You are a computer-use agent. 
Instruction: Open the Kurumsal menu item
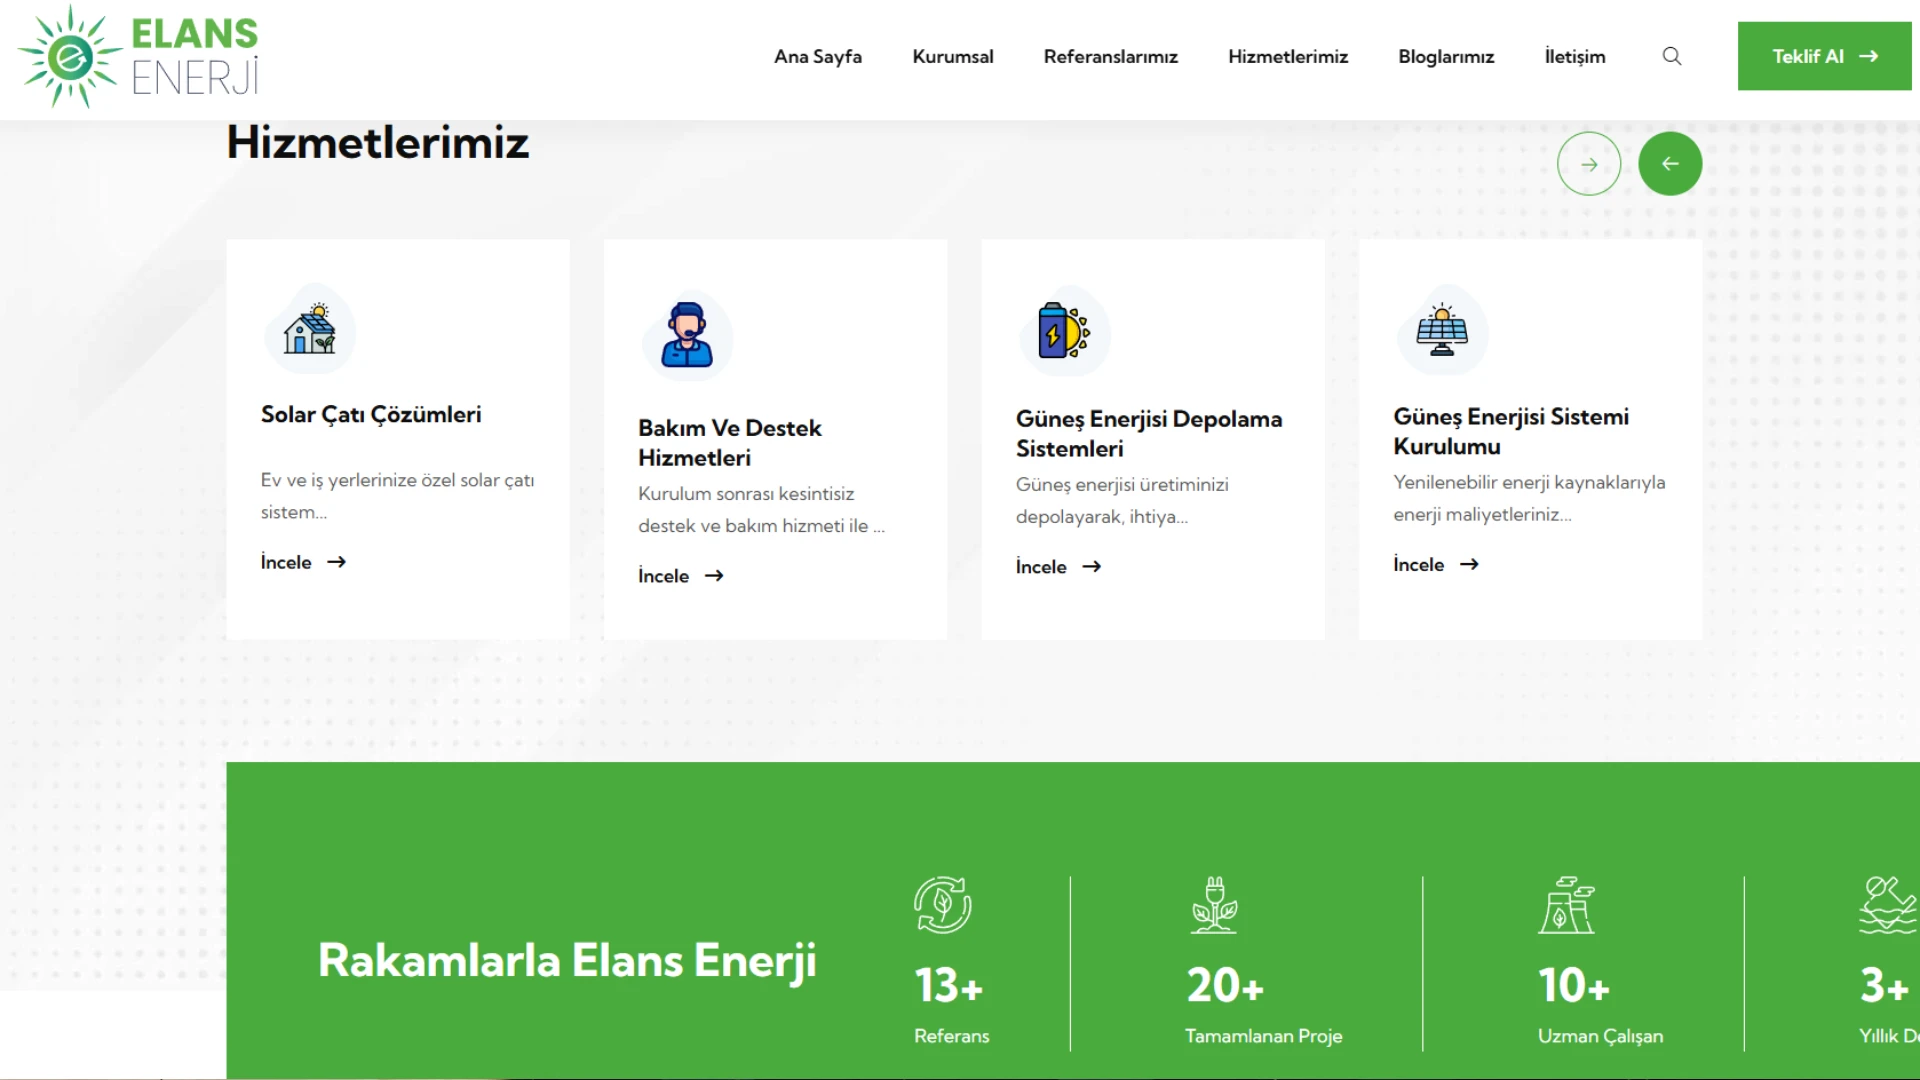[952, 57]
